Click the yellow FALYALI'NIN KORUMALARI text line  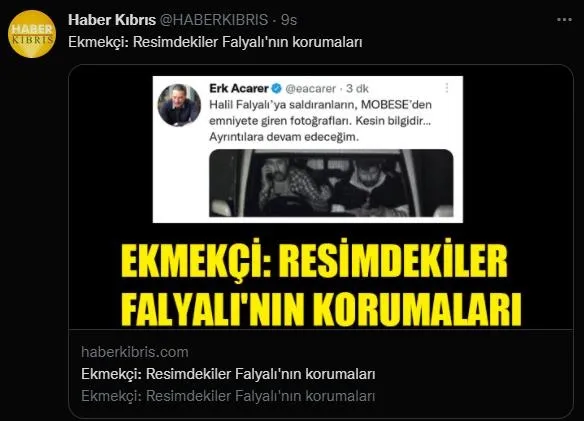[321, 308]
